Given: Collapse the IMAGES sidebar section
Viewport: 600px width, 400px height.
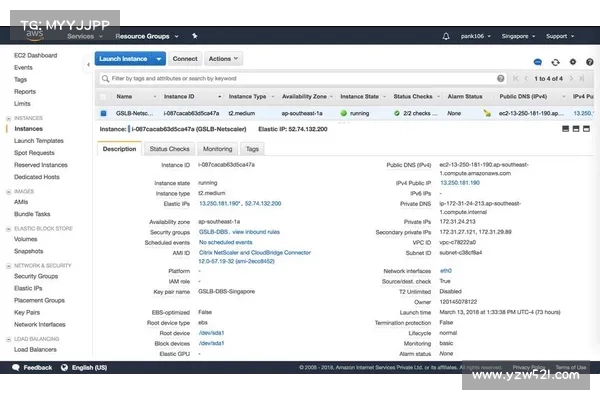Looking at the screenshot, I should click(x=8, y=192).
